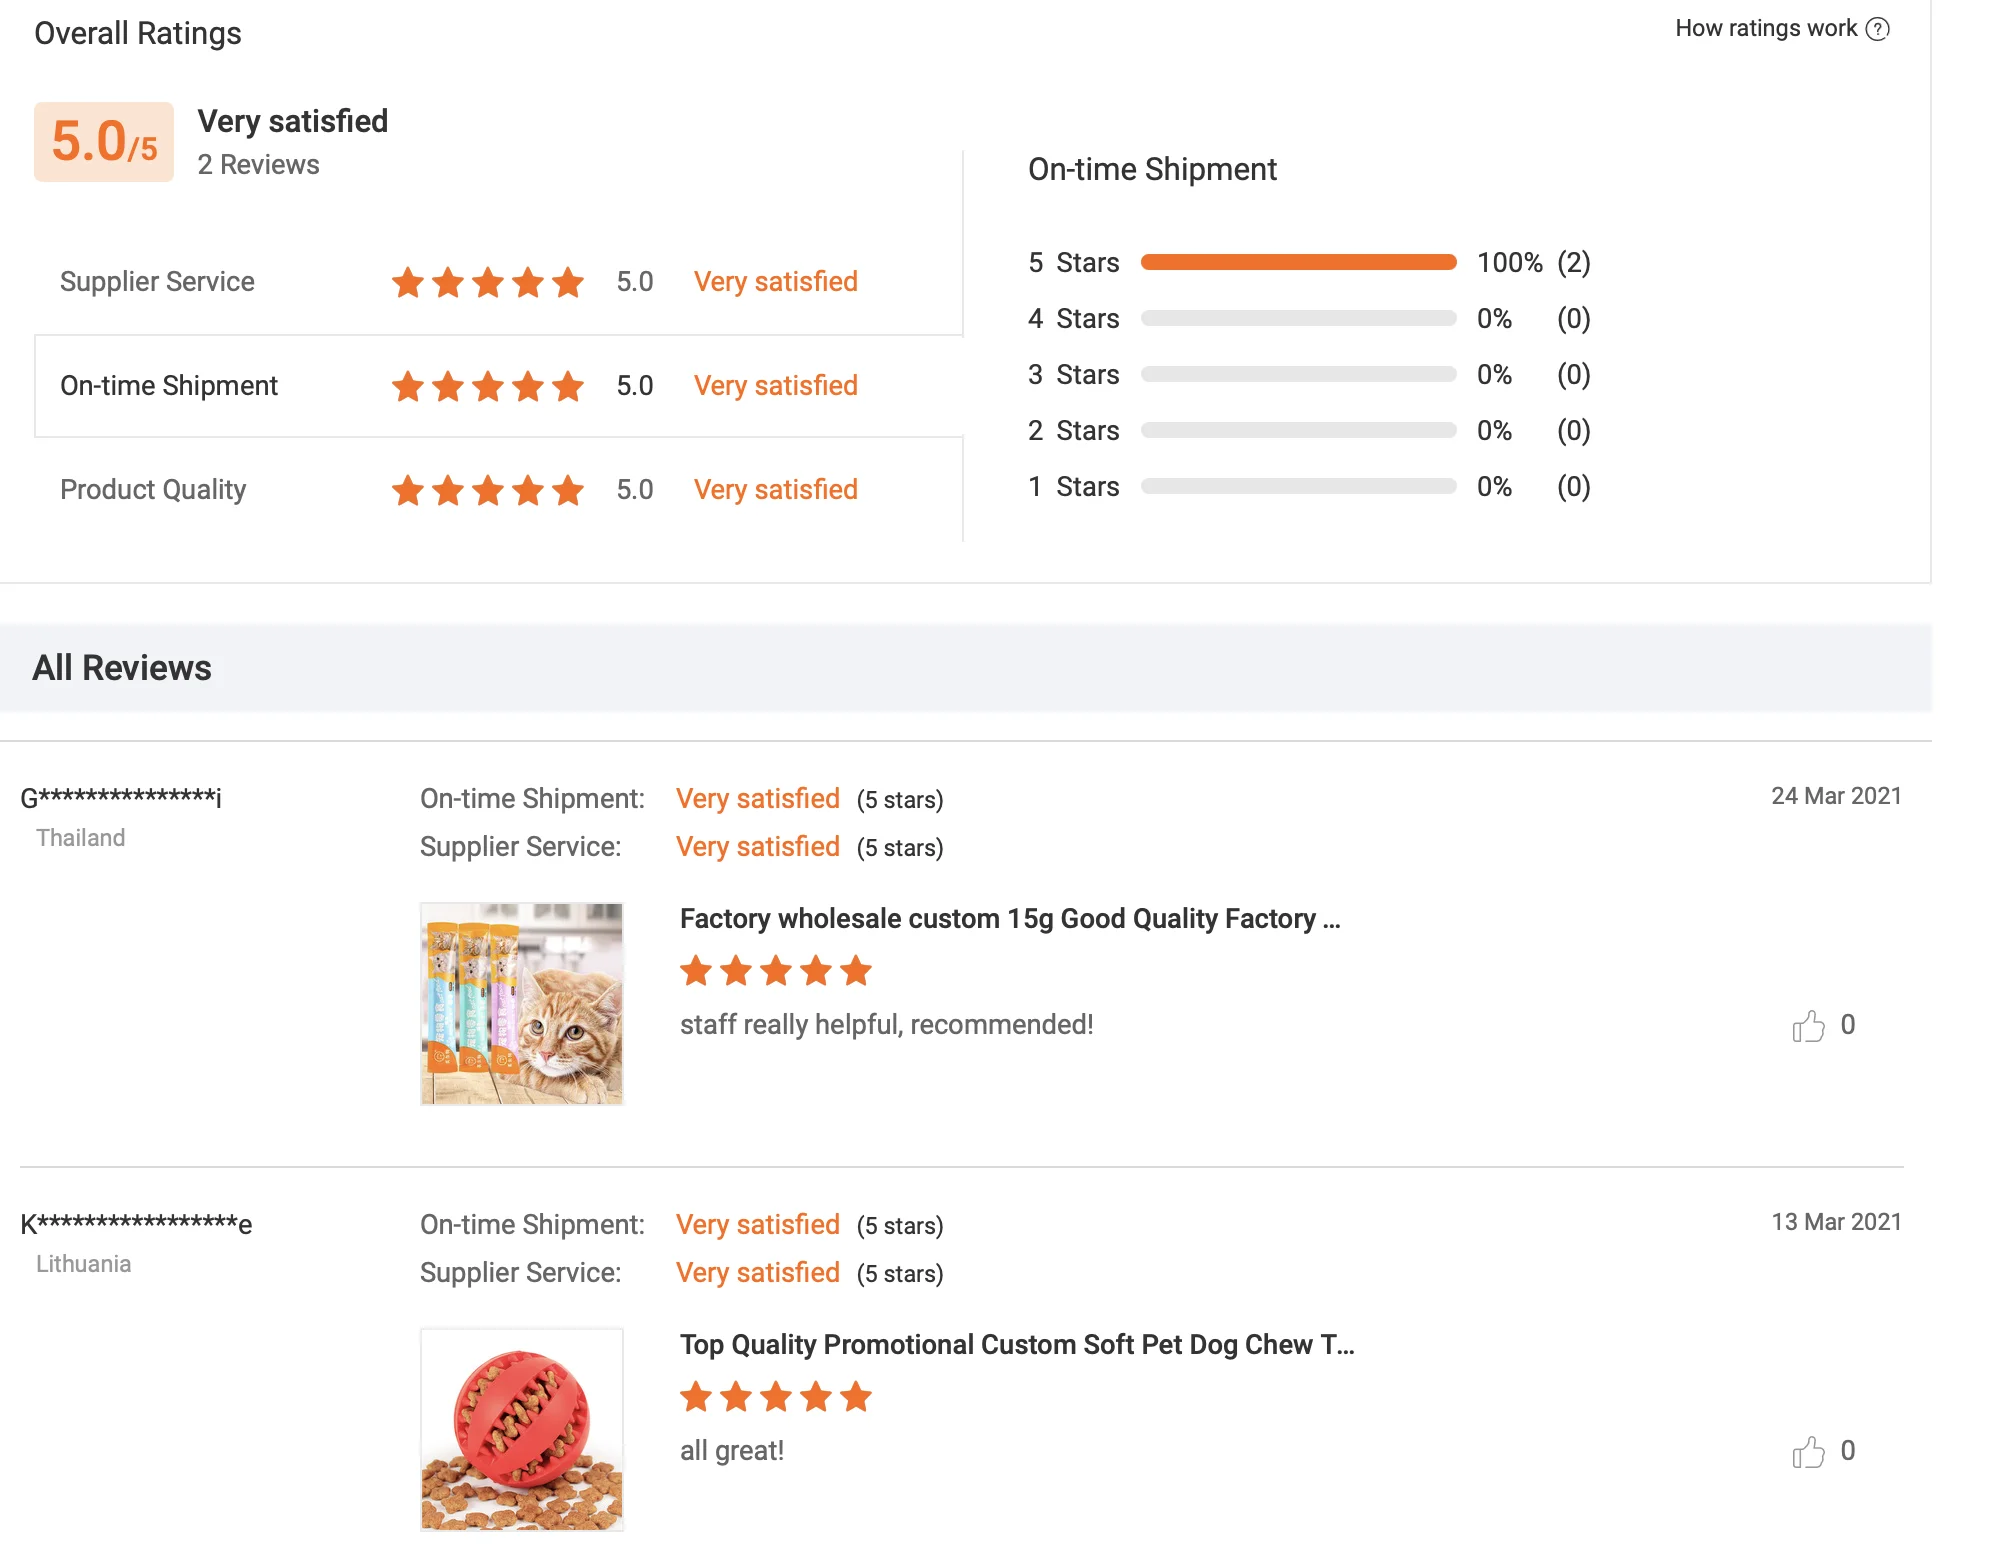Select the Supplier Service rating tab

[157, 282]
